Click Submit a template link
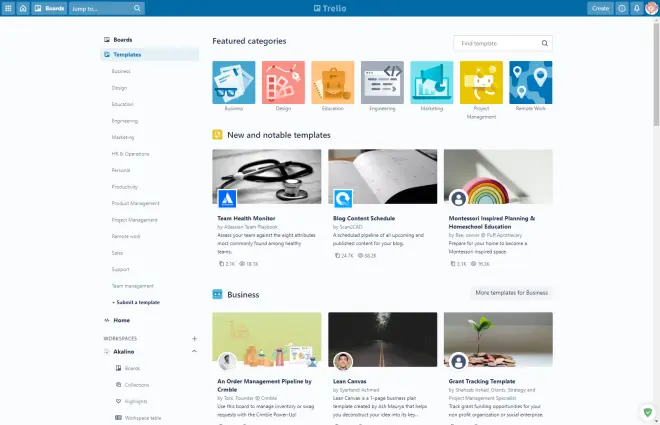 [x=136, y=302]
